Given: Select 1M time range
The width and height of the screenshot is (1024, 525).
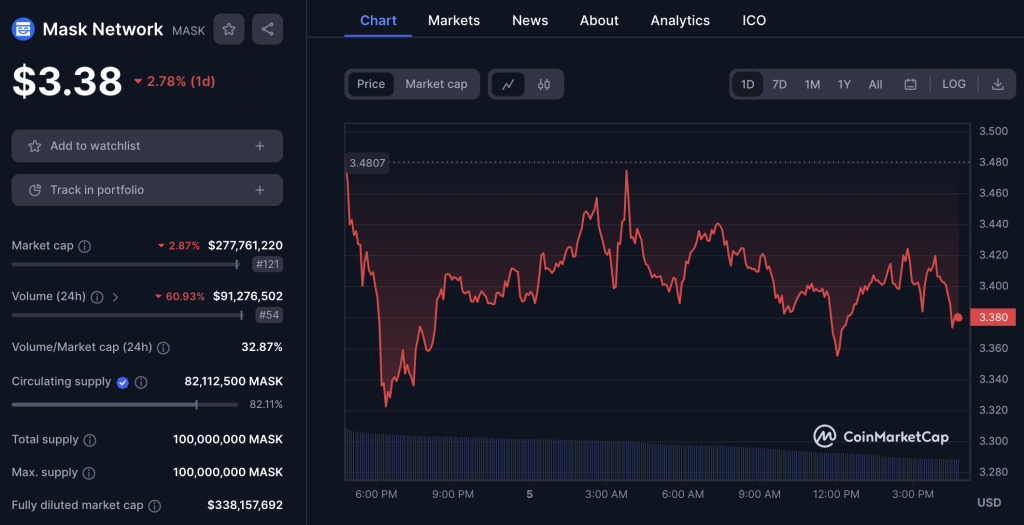Looking at the screenshot, I should point(812,84).
